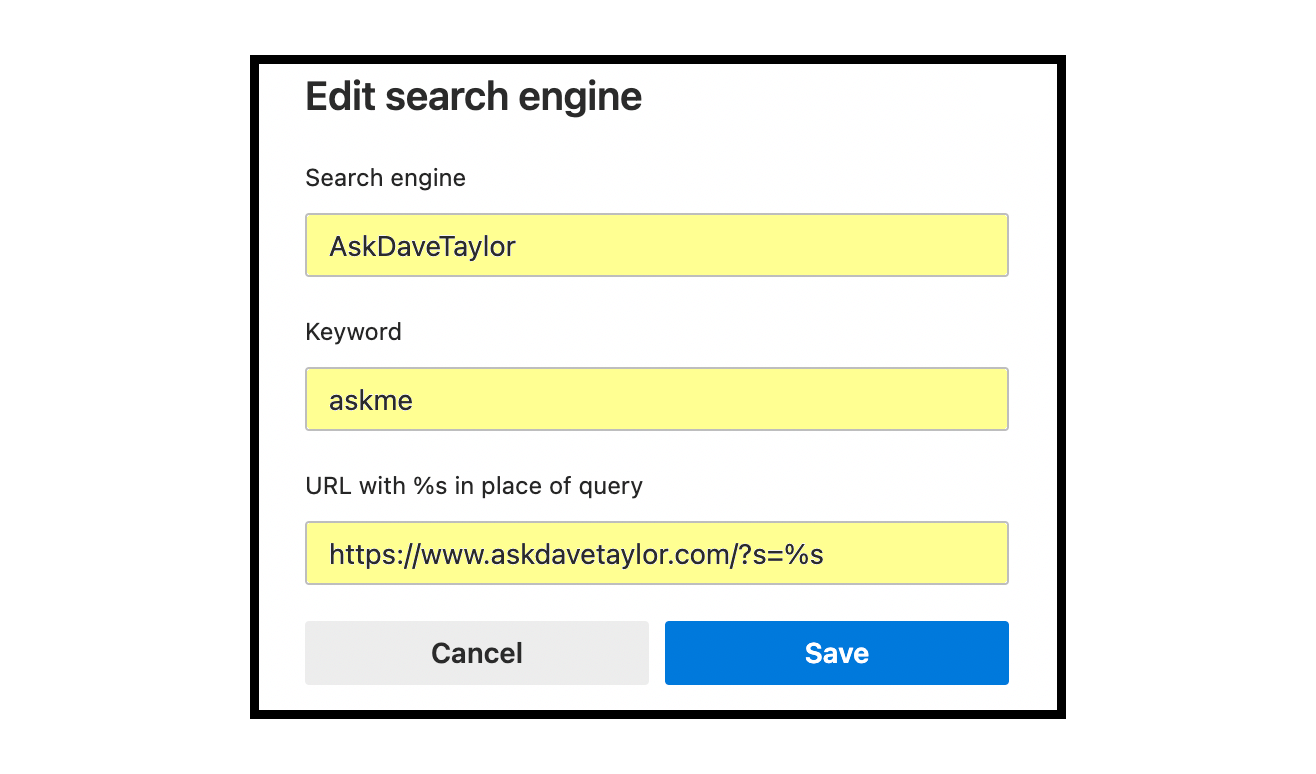This screenshot has height=774, width=1316.
Task: Click the Keyword field label
Action: tap(353, 331)
